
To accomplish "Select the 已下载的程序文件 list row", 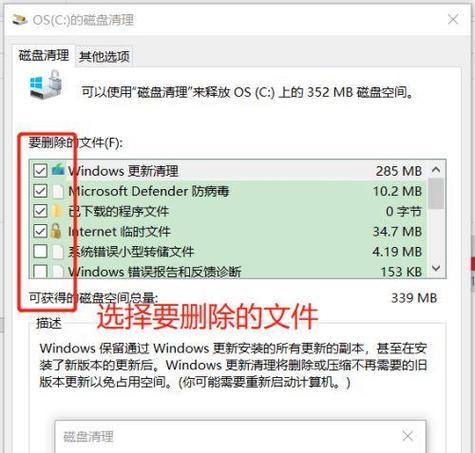I will point(228,211).
